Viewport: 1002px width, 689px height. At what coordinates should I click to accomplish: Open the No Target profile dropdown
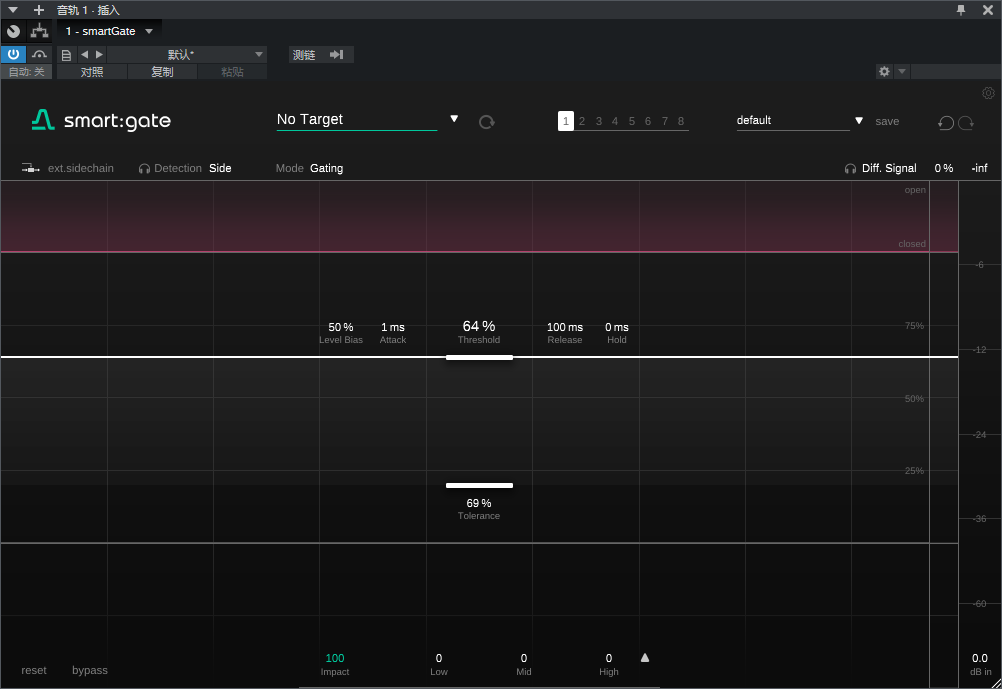454,119
